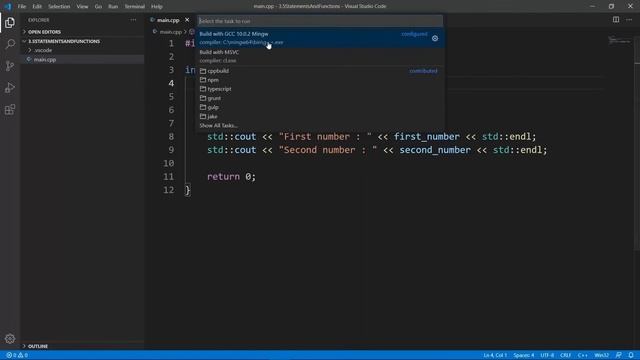Viewport: 640px width, 360px height.
Task: Select the main.cpp editor tab
Action: click(x=168, y=20)
